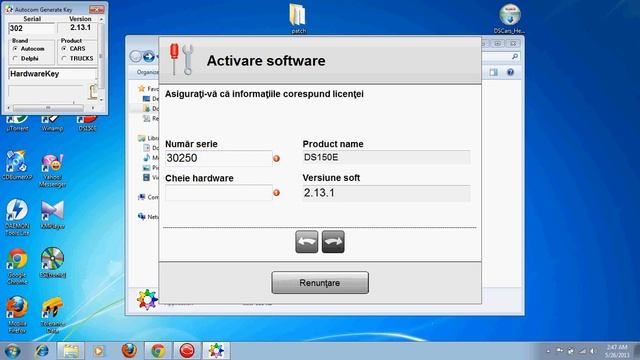Show hidden system tray icons
This screenshot has width=640, height=360.
[548, 351]
